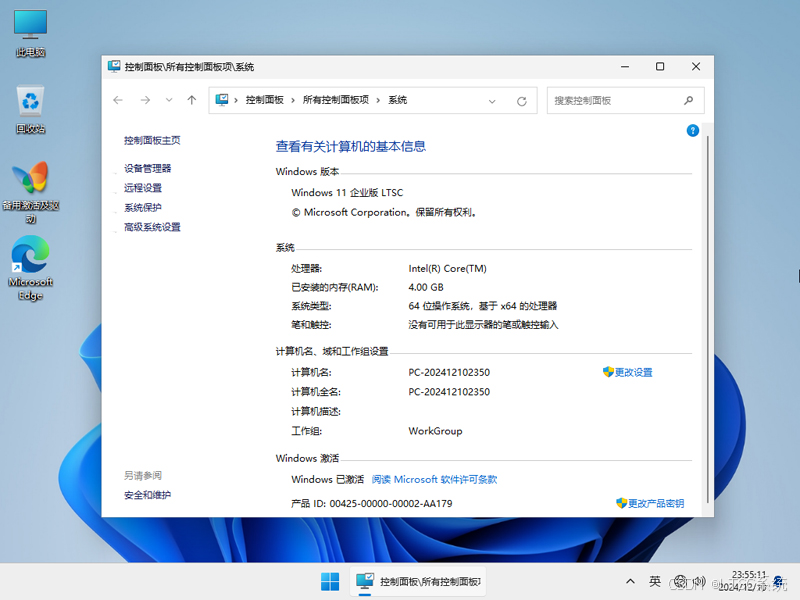The width and height of the screenshot is (800, 600).
Task: Click the WorkGroup value
Action: pos(435,431)
